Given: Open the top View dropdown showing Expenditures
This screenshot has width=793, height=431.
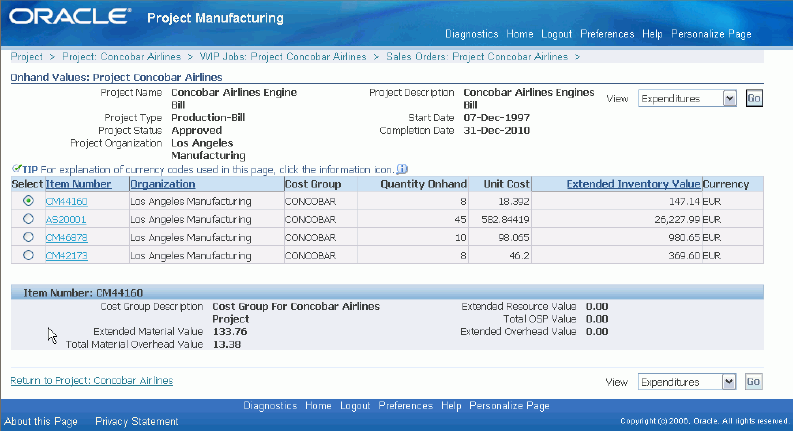Looking at the screenshot, I should click(687, 98).
